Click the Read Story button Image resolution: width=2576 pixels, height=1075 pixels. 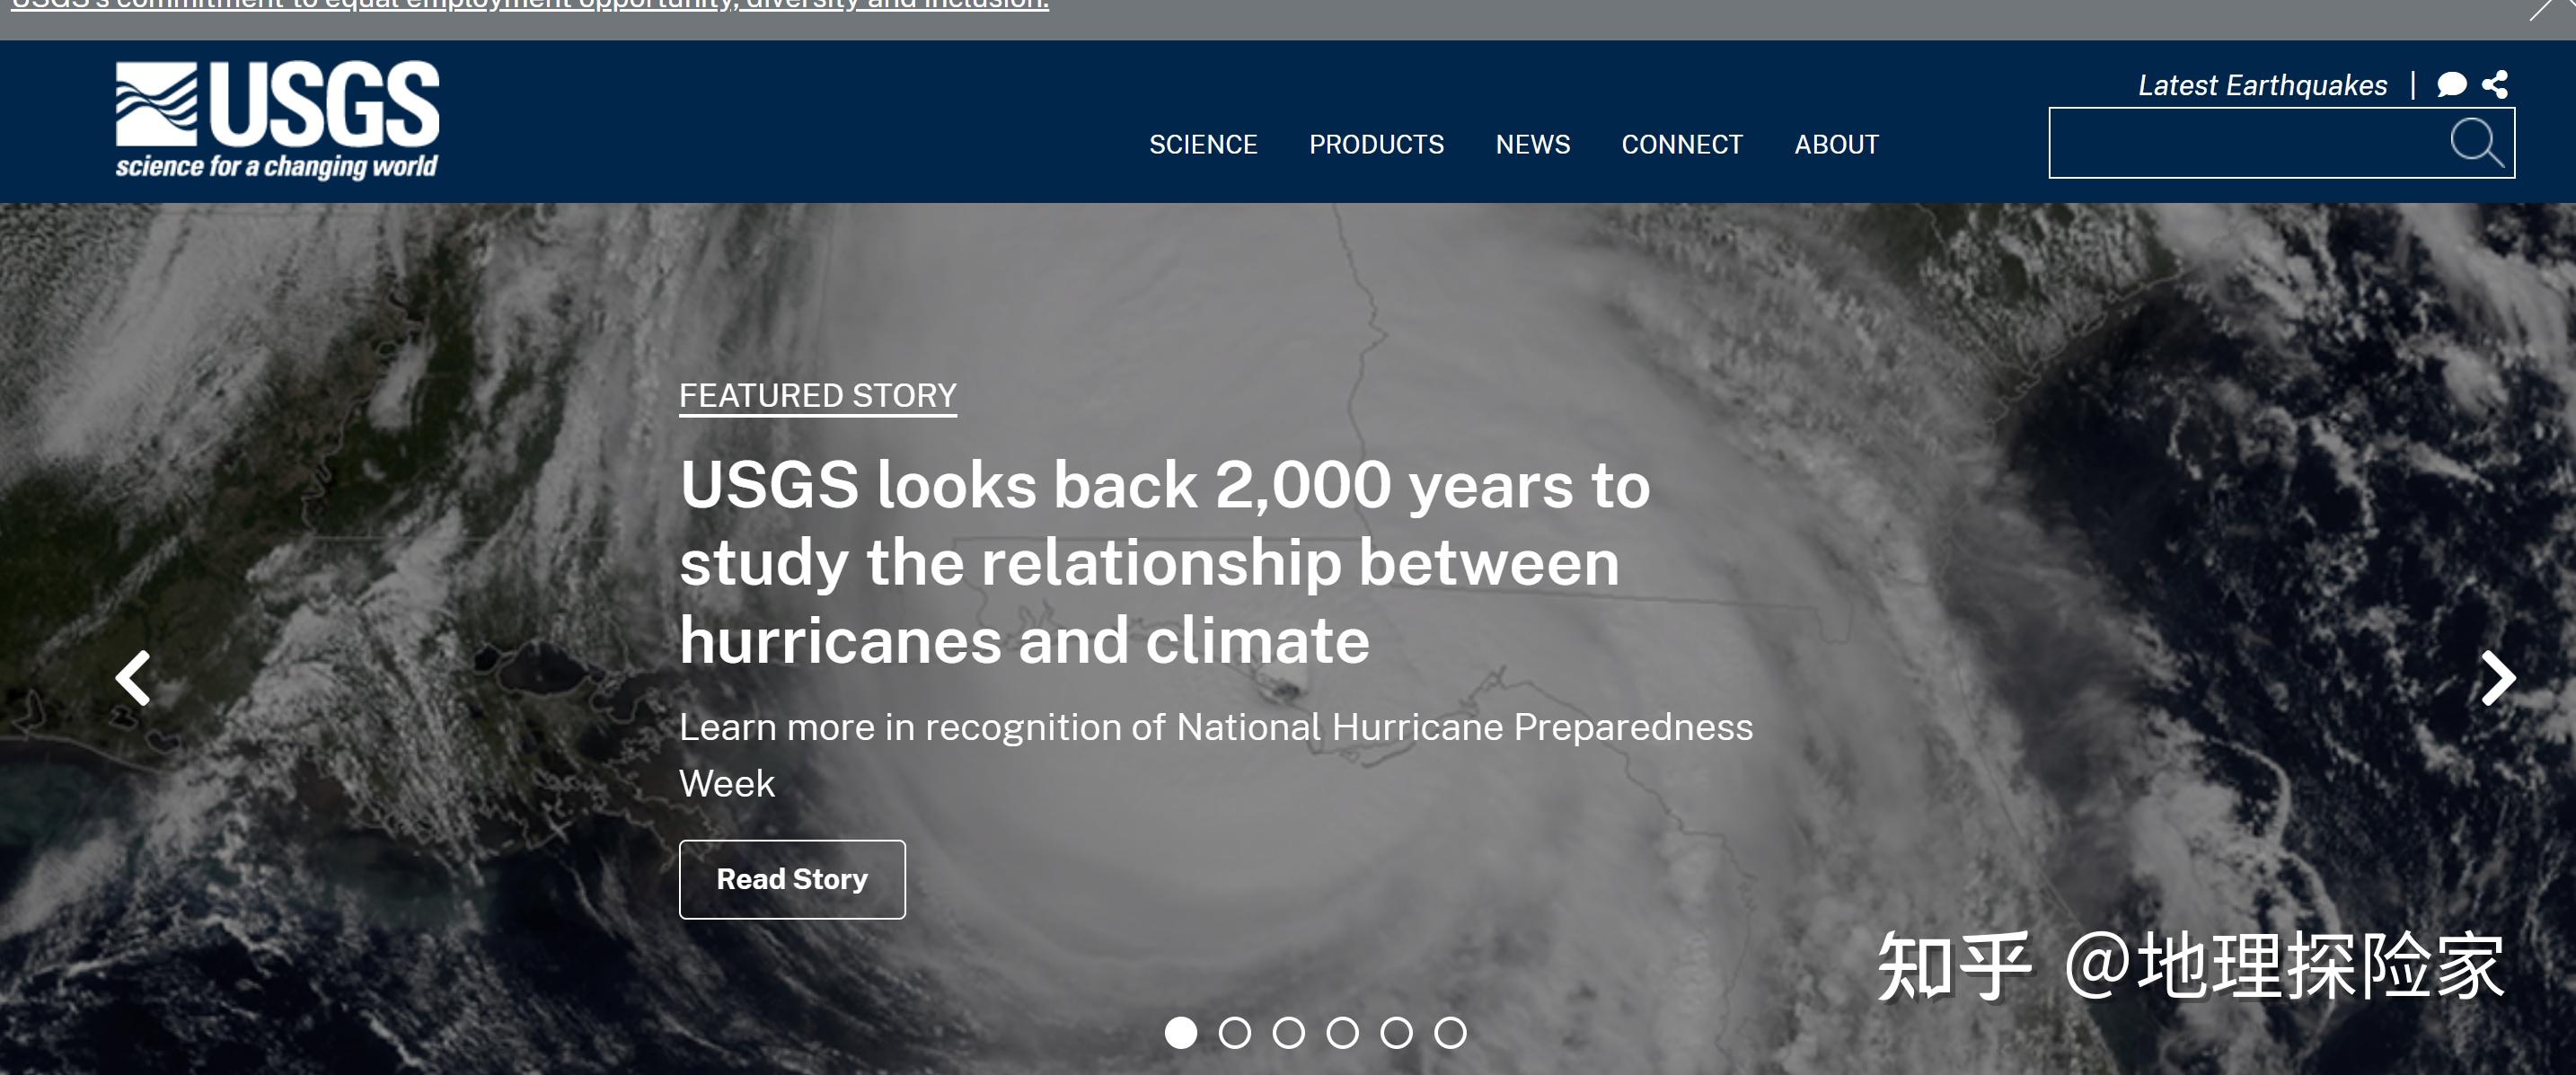792,879
